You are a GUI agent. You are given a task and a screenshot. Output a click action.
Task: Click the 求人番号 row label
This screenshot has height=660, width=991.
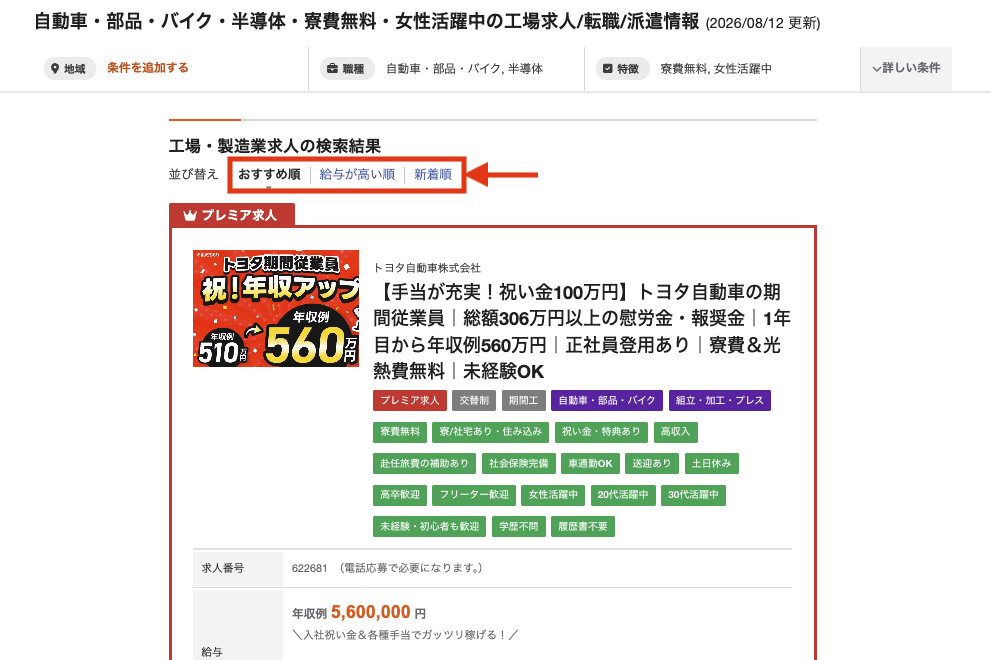222,568
